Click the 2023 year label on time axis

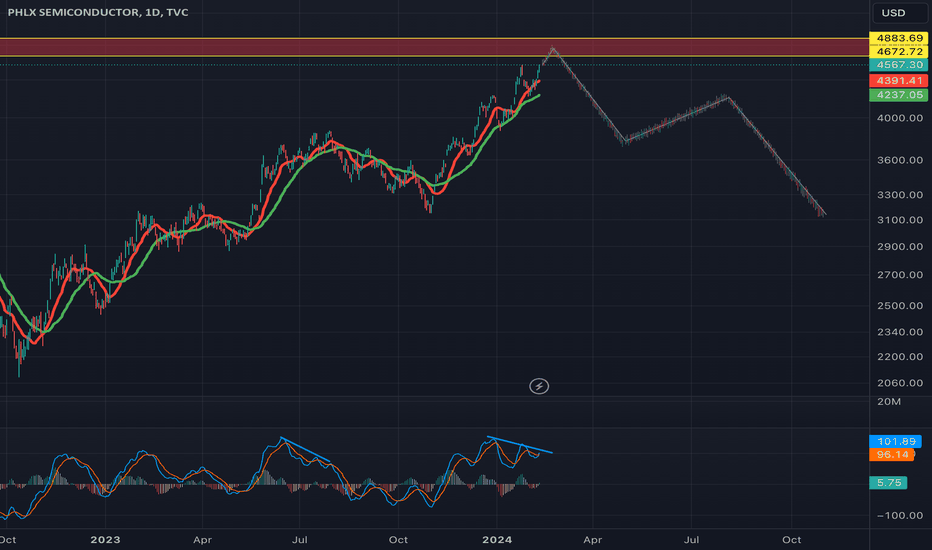coord(105,540)
